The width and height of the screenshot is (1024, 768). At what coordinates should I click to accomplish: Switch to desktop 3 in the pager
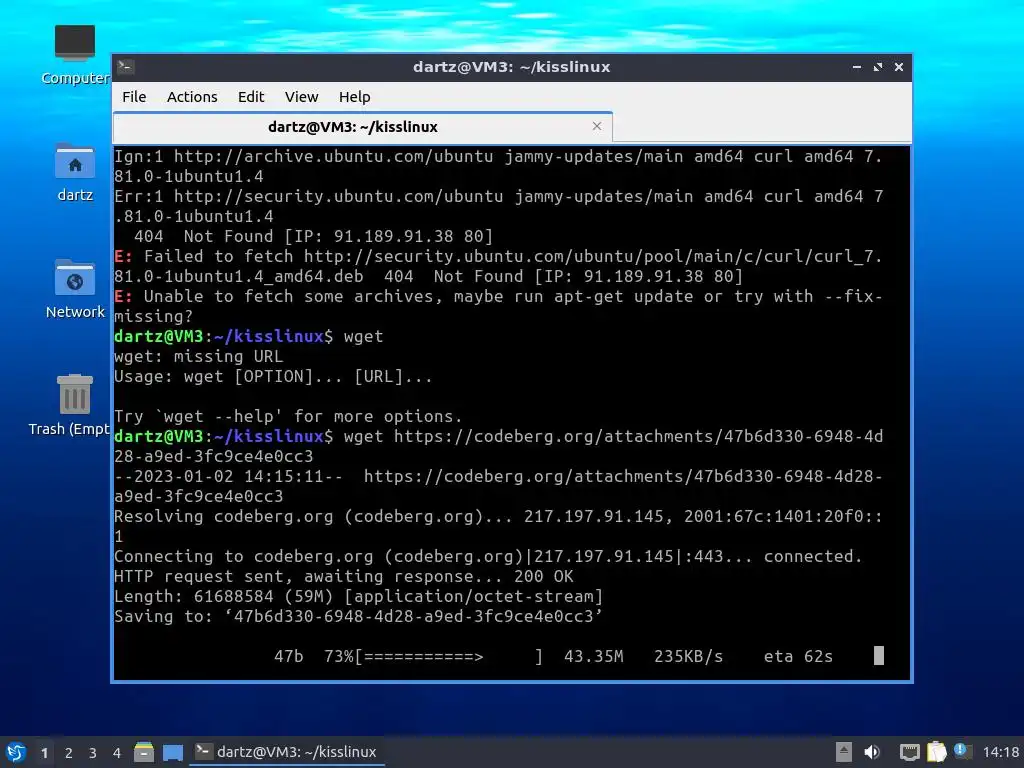pos(93,753)
